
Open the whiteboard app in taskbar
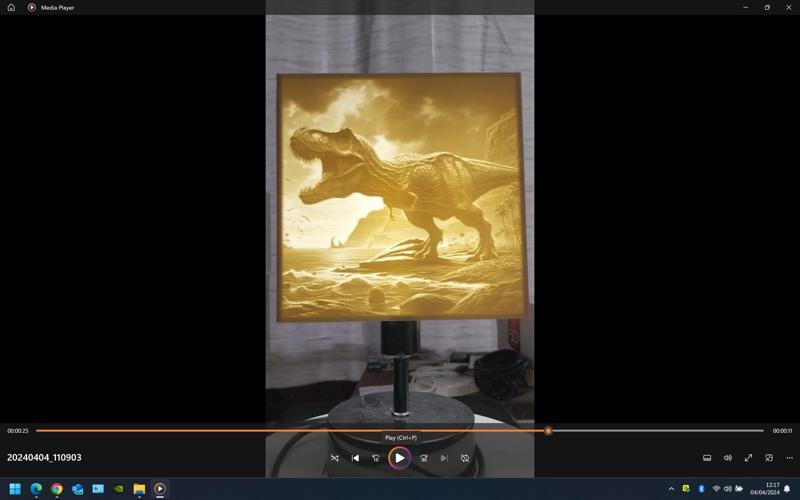point(98,489)
